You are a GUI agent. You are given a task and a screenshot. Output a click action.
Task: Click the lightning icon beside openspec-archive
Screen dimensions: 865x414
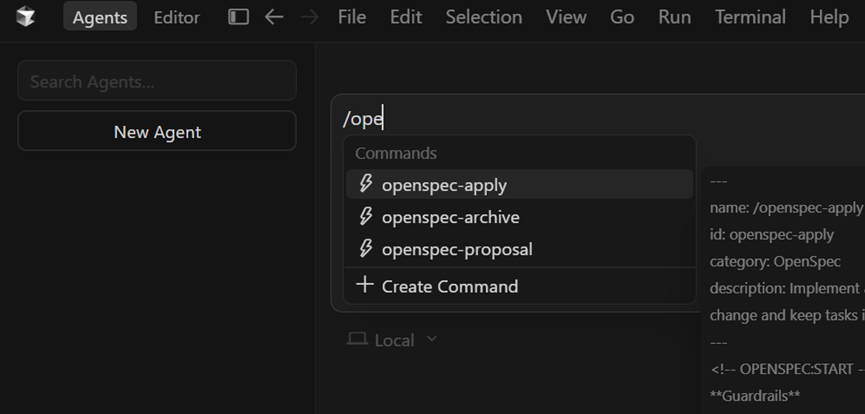(x=366, y=217)
